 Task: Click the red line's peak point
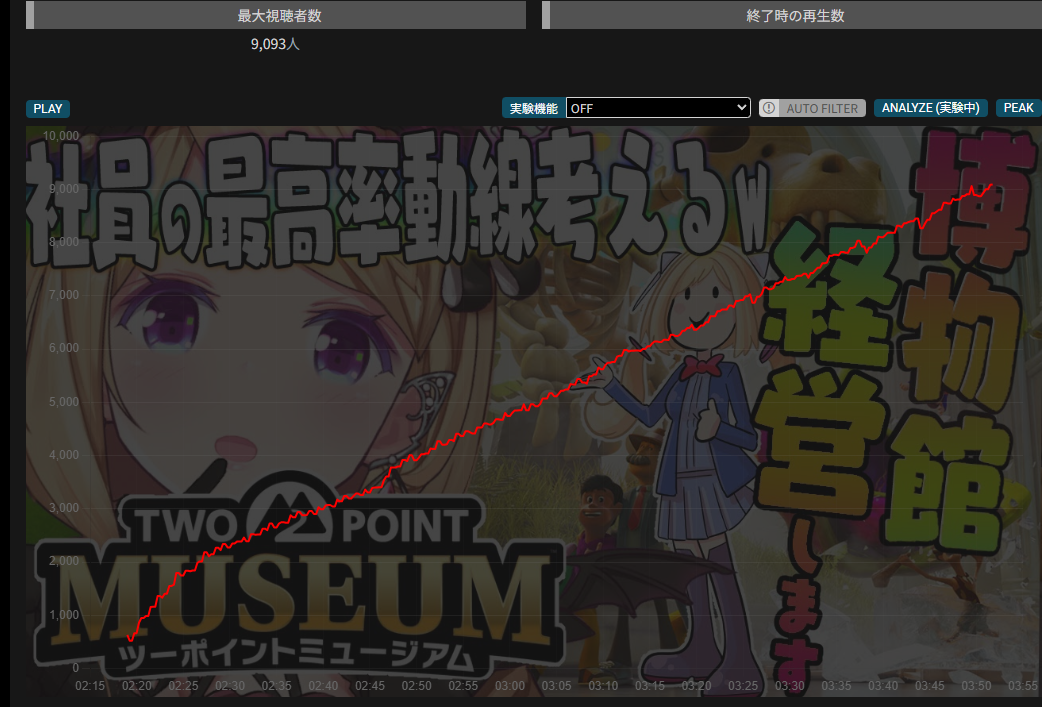[x=991, y=185]
